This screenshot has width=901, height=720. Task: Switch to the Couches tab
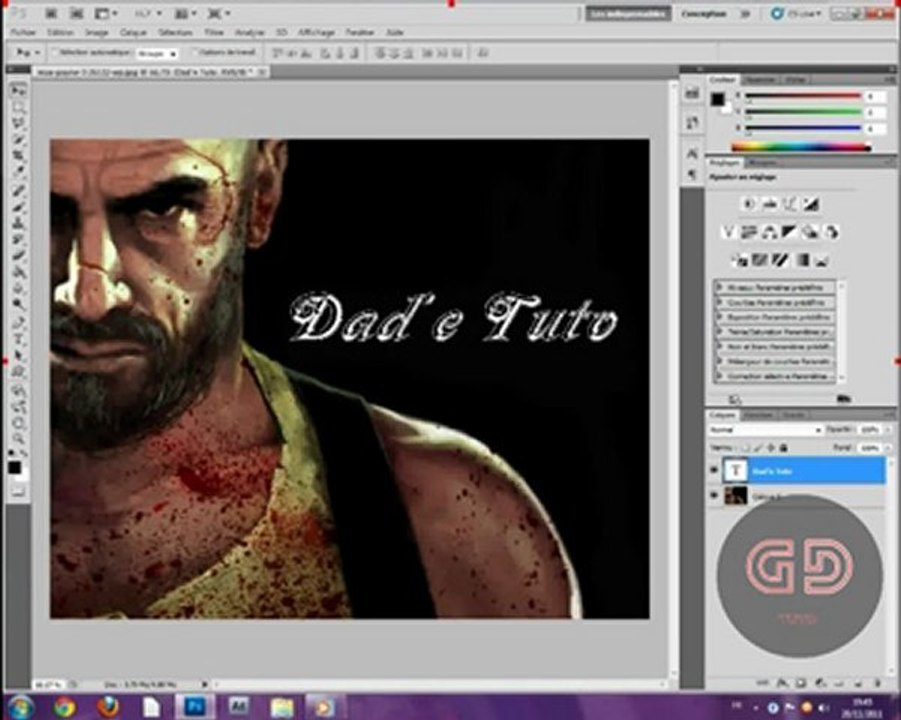pyautogui.click(x=758, y=414)
